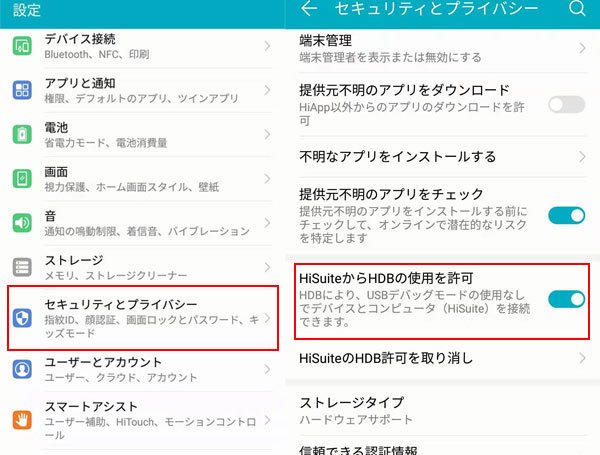Turn off HiSuiteからHDBの使用を許可 switch
The image size is (600, 455).
click(x=566, y=299)
